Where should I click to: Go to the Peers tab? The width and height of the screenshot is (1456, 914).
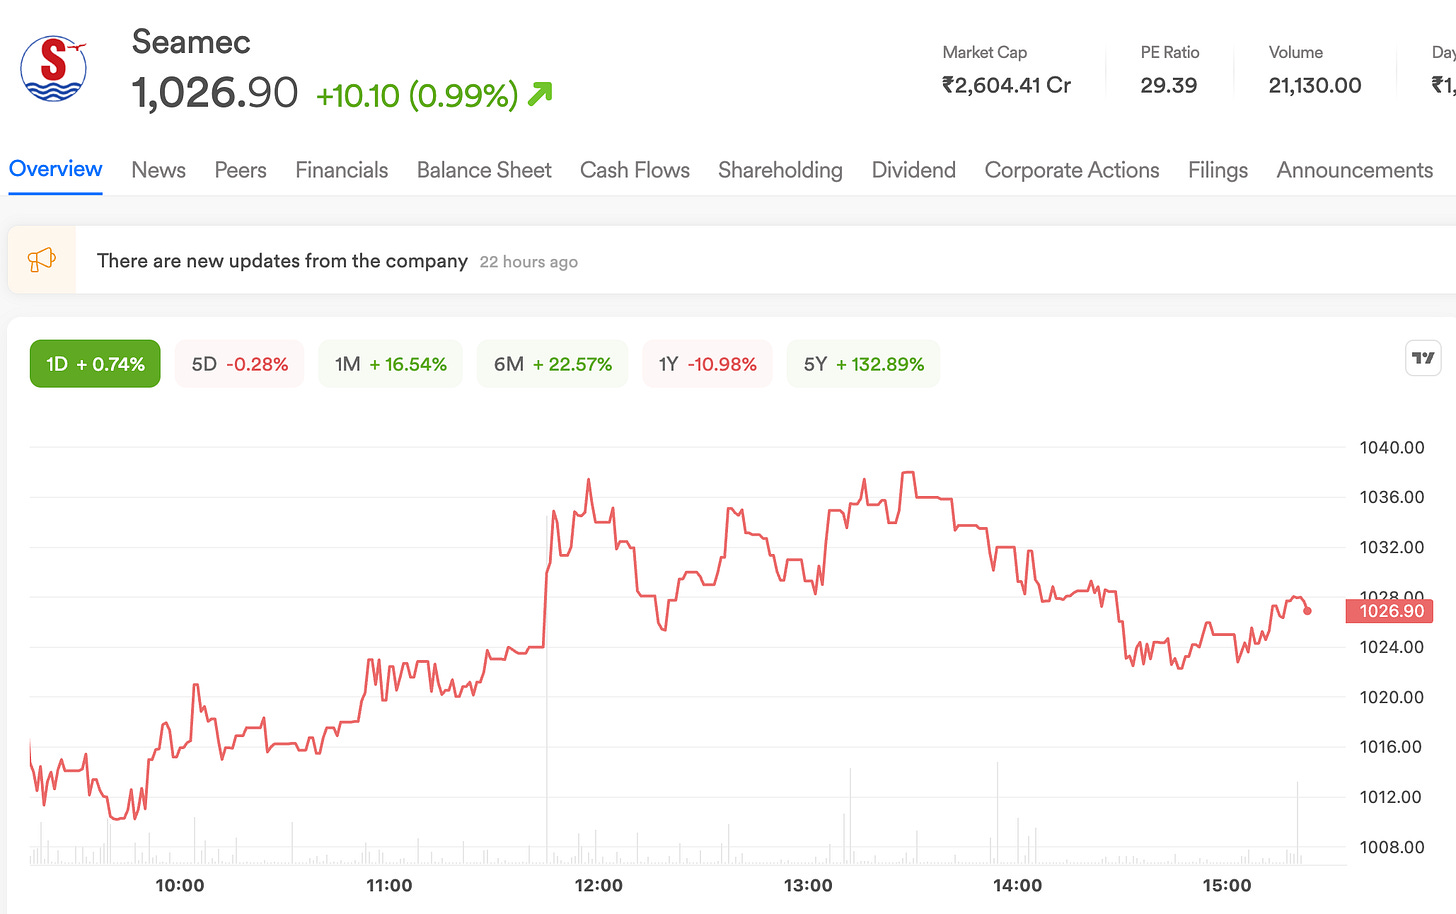point(241,170)
